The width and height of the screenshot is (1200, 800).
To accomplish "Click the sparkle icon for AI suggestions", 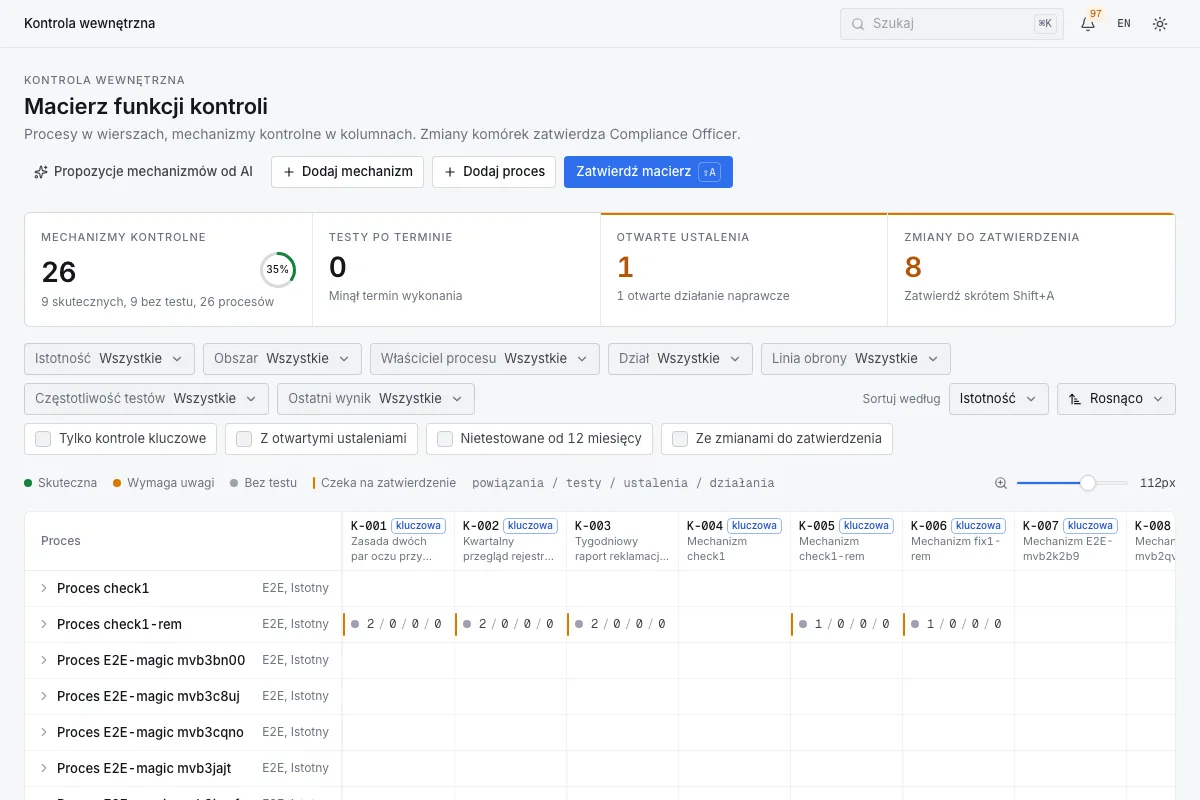I will pos(41,172).
